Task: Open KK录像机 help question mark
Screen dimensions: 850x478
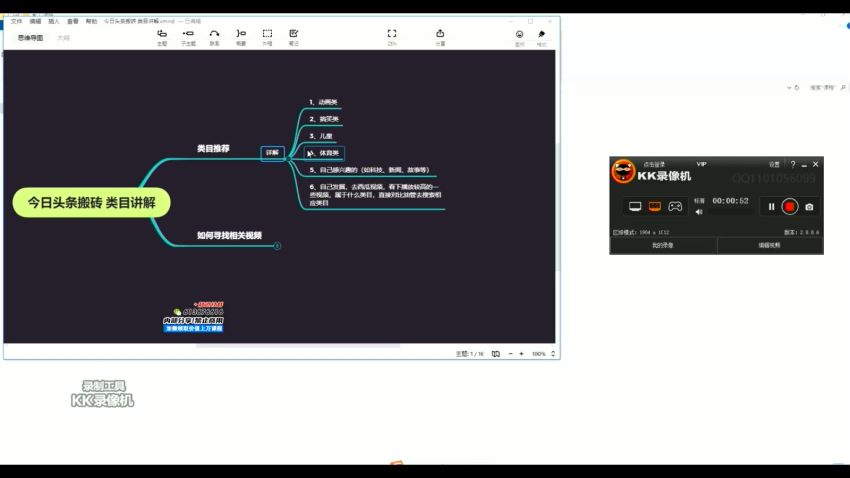Action: point(793,164)
